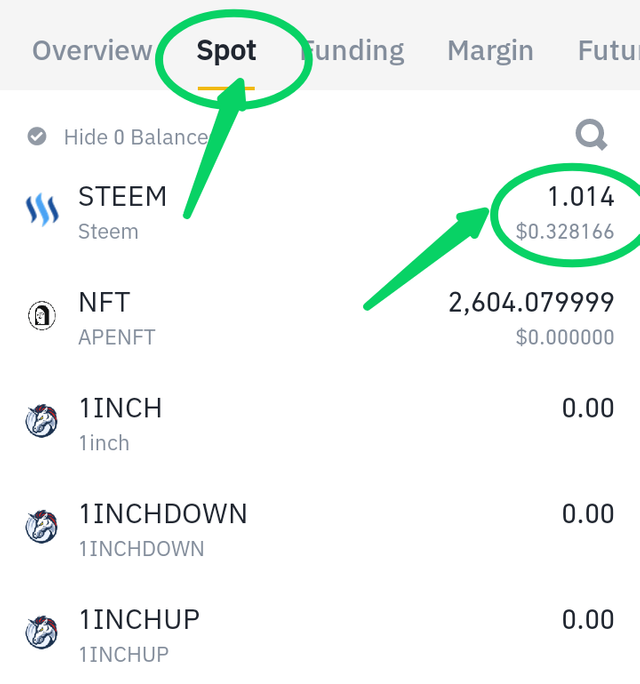Click the 1INCHUP coin logo icon
The image size is (640, 684).
click(x=41, y=634)
